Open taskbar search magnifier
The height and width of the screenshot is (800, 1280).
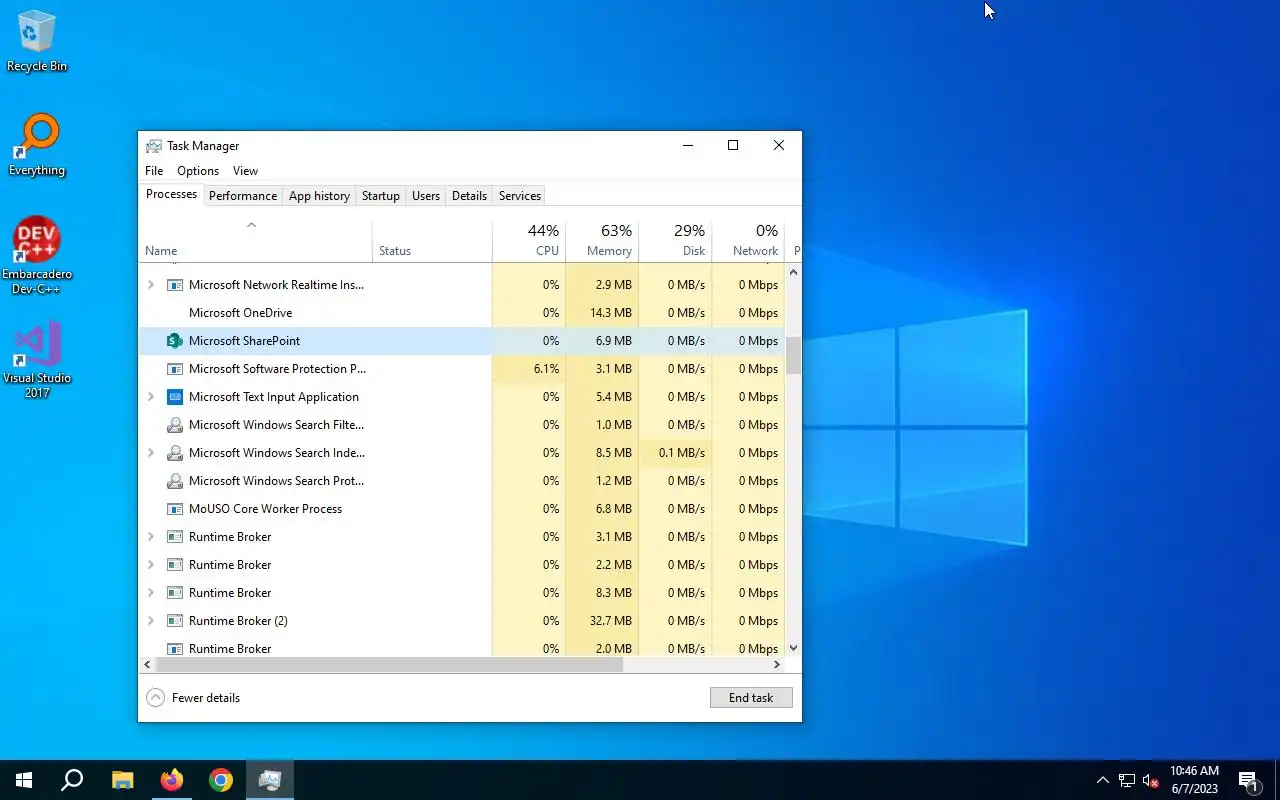coord(72,780)
